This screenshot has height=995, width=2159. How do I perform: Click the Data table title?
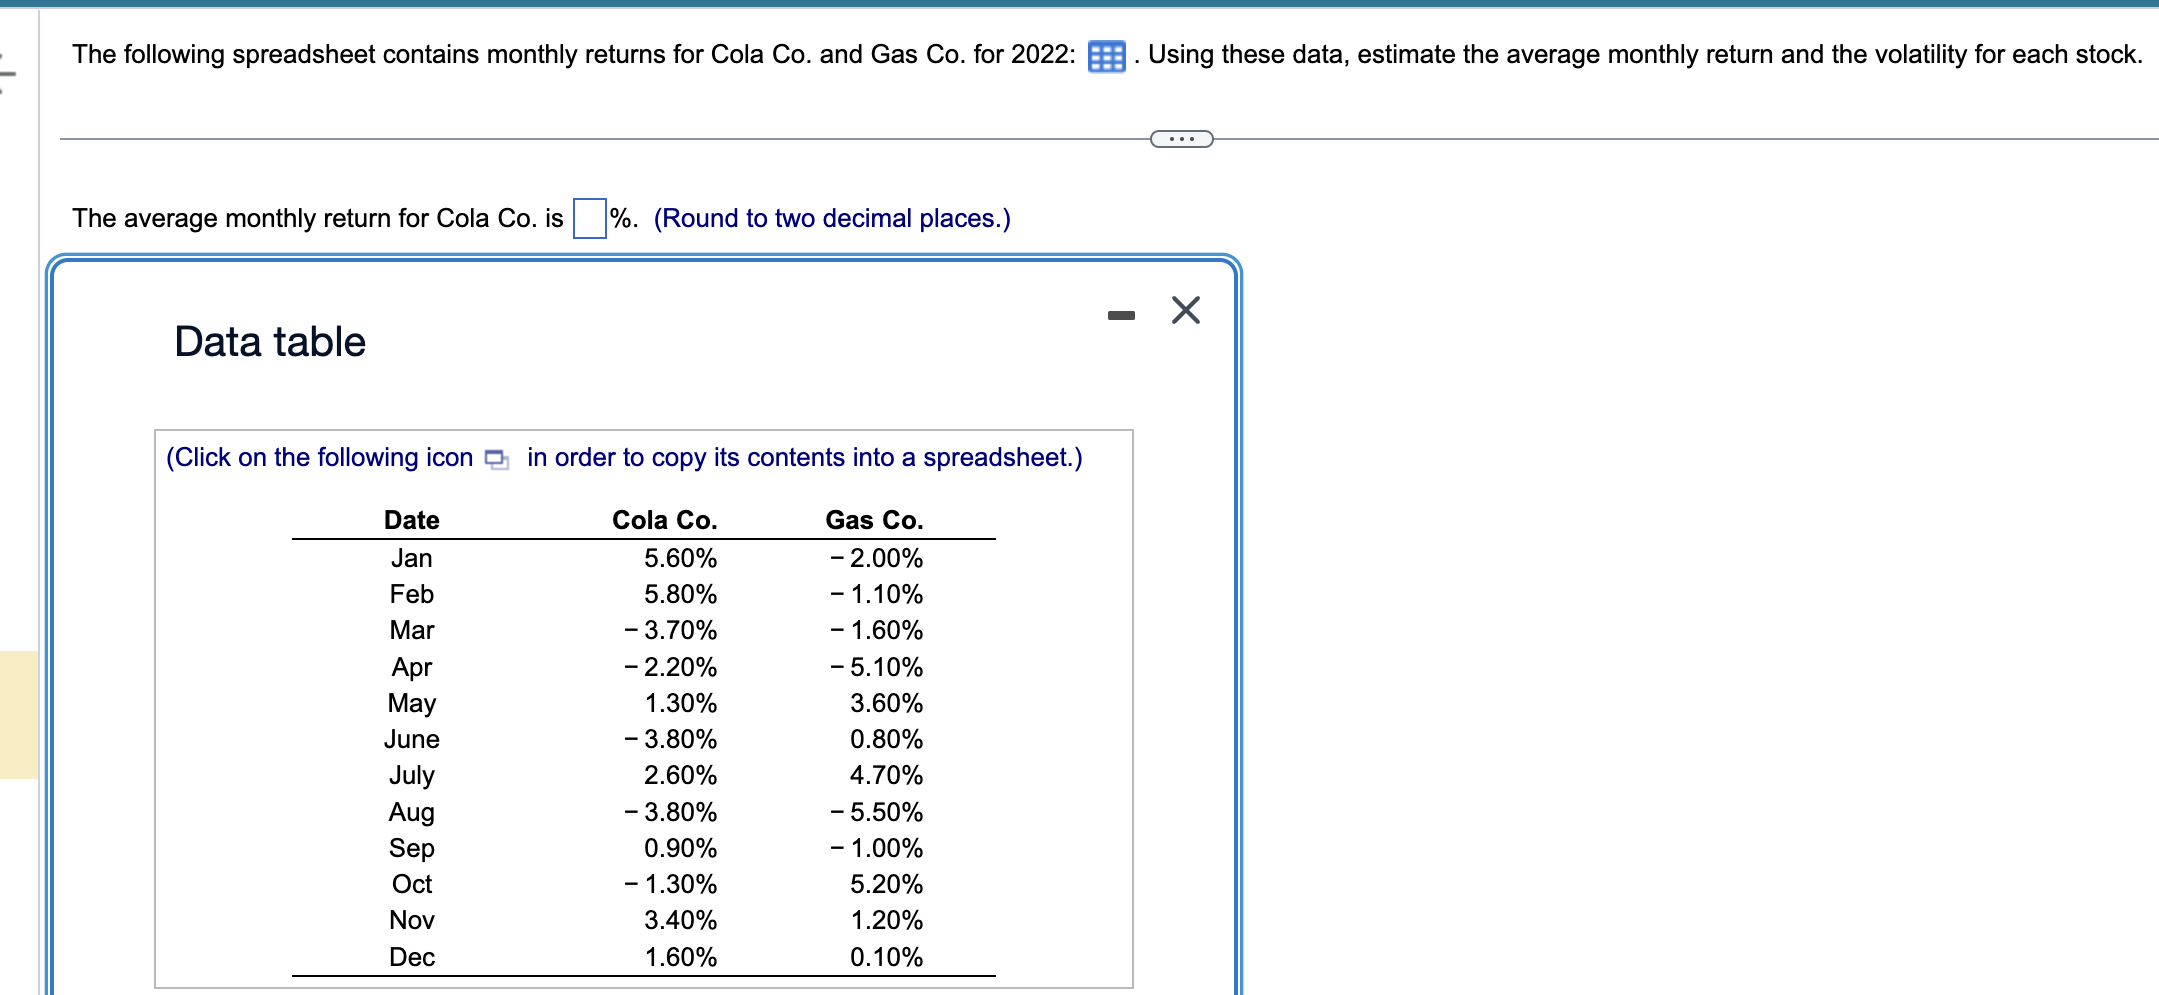click(x=269, y=341)
